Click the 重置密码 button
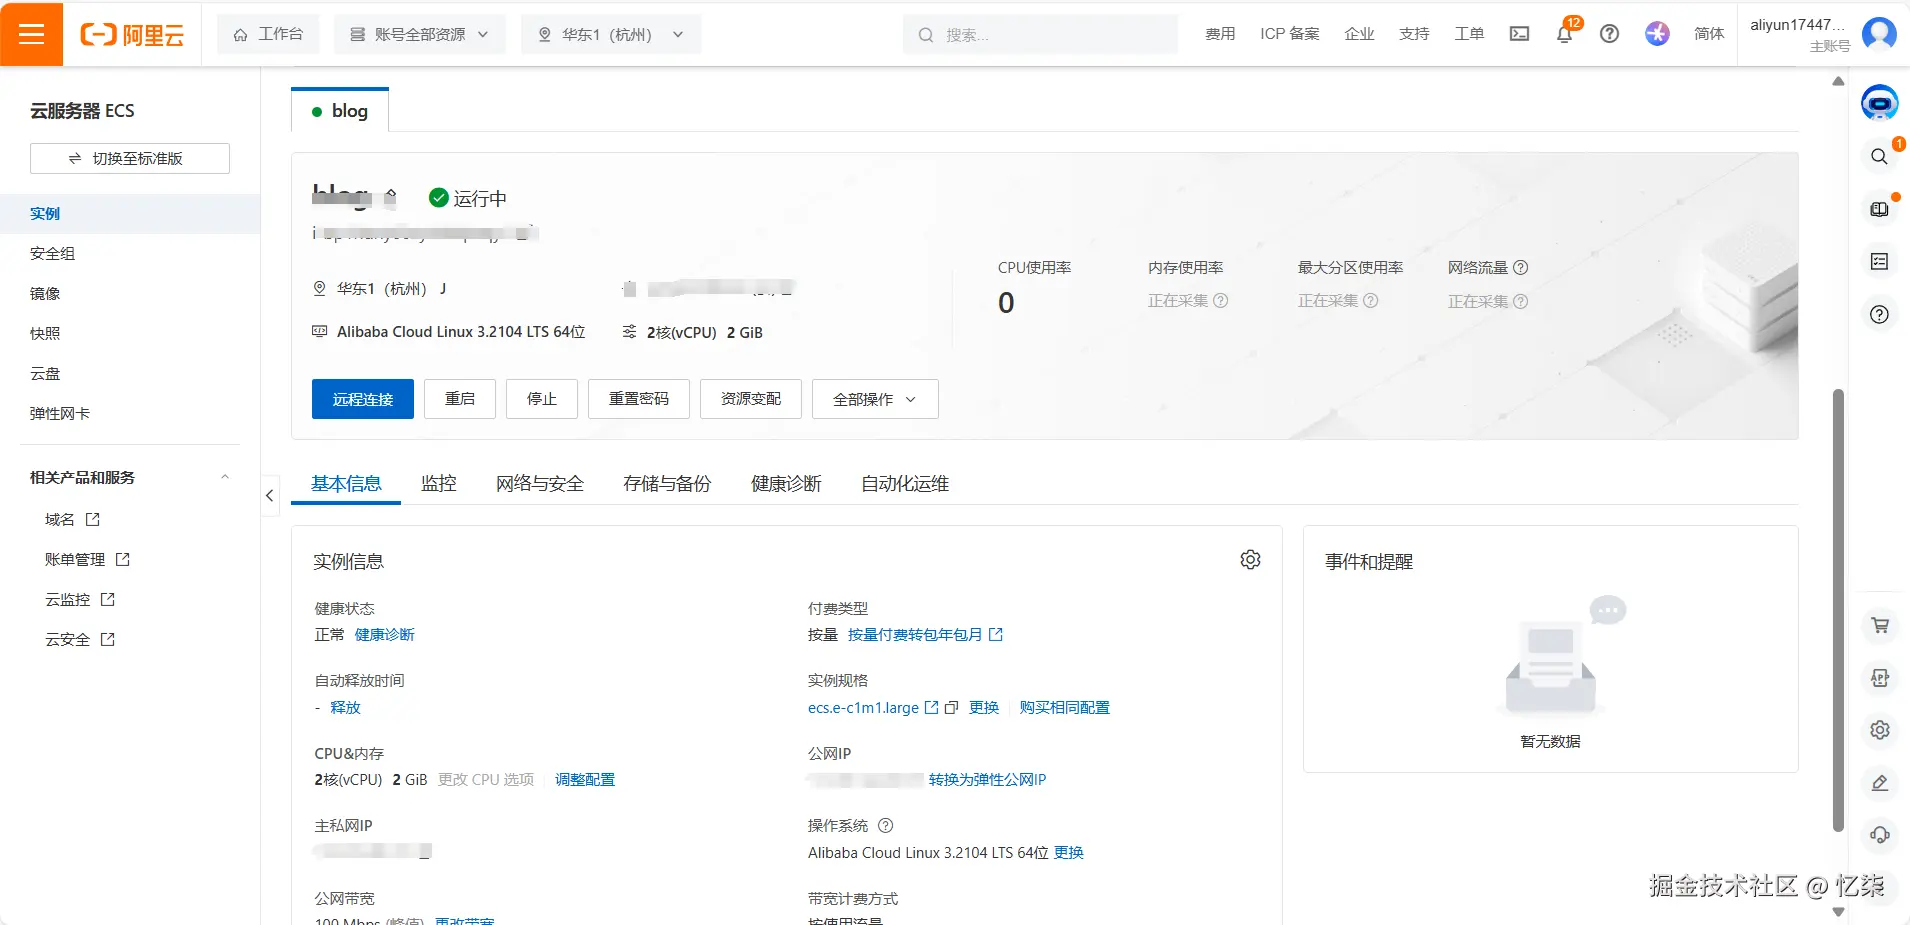Screen dimensions: 1910x925 point(639,399)
